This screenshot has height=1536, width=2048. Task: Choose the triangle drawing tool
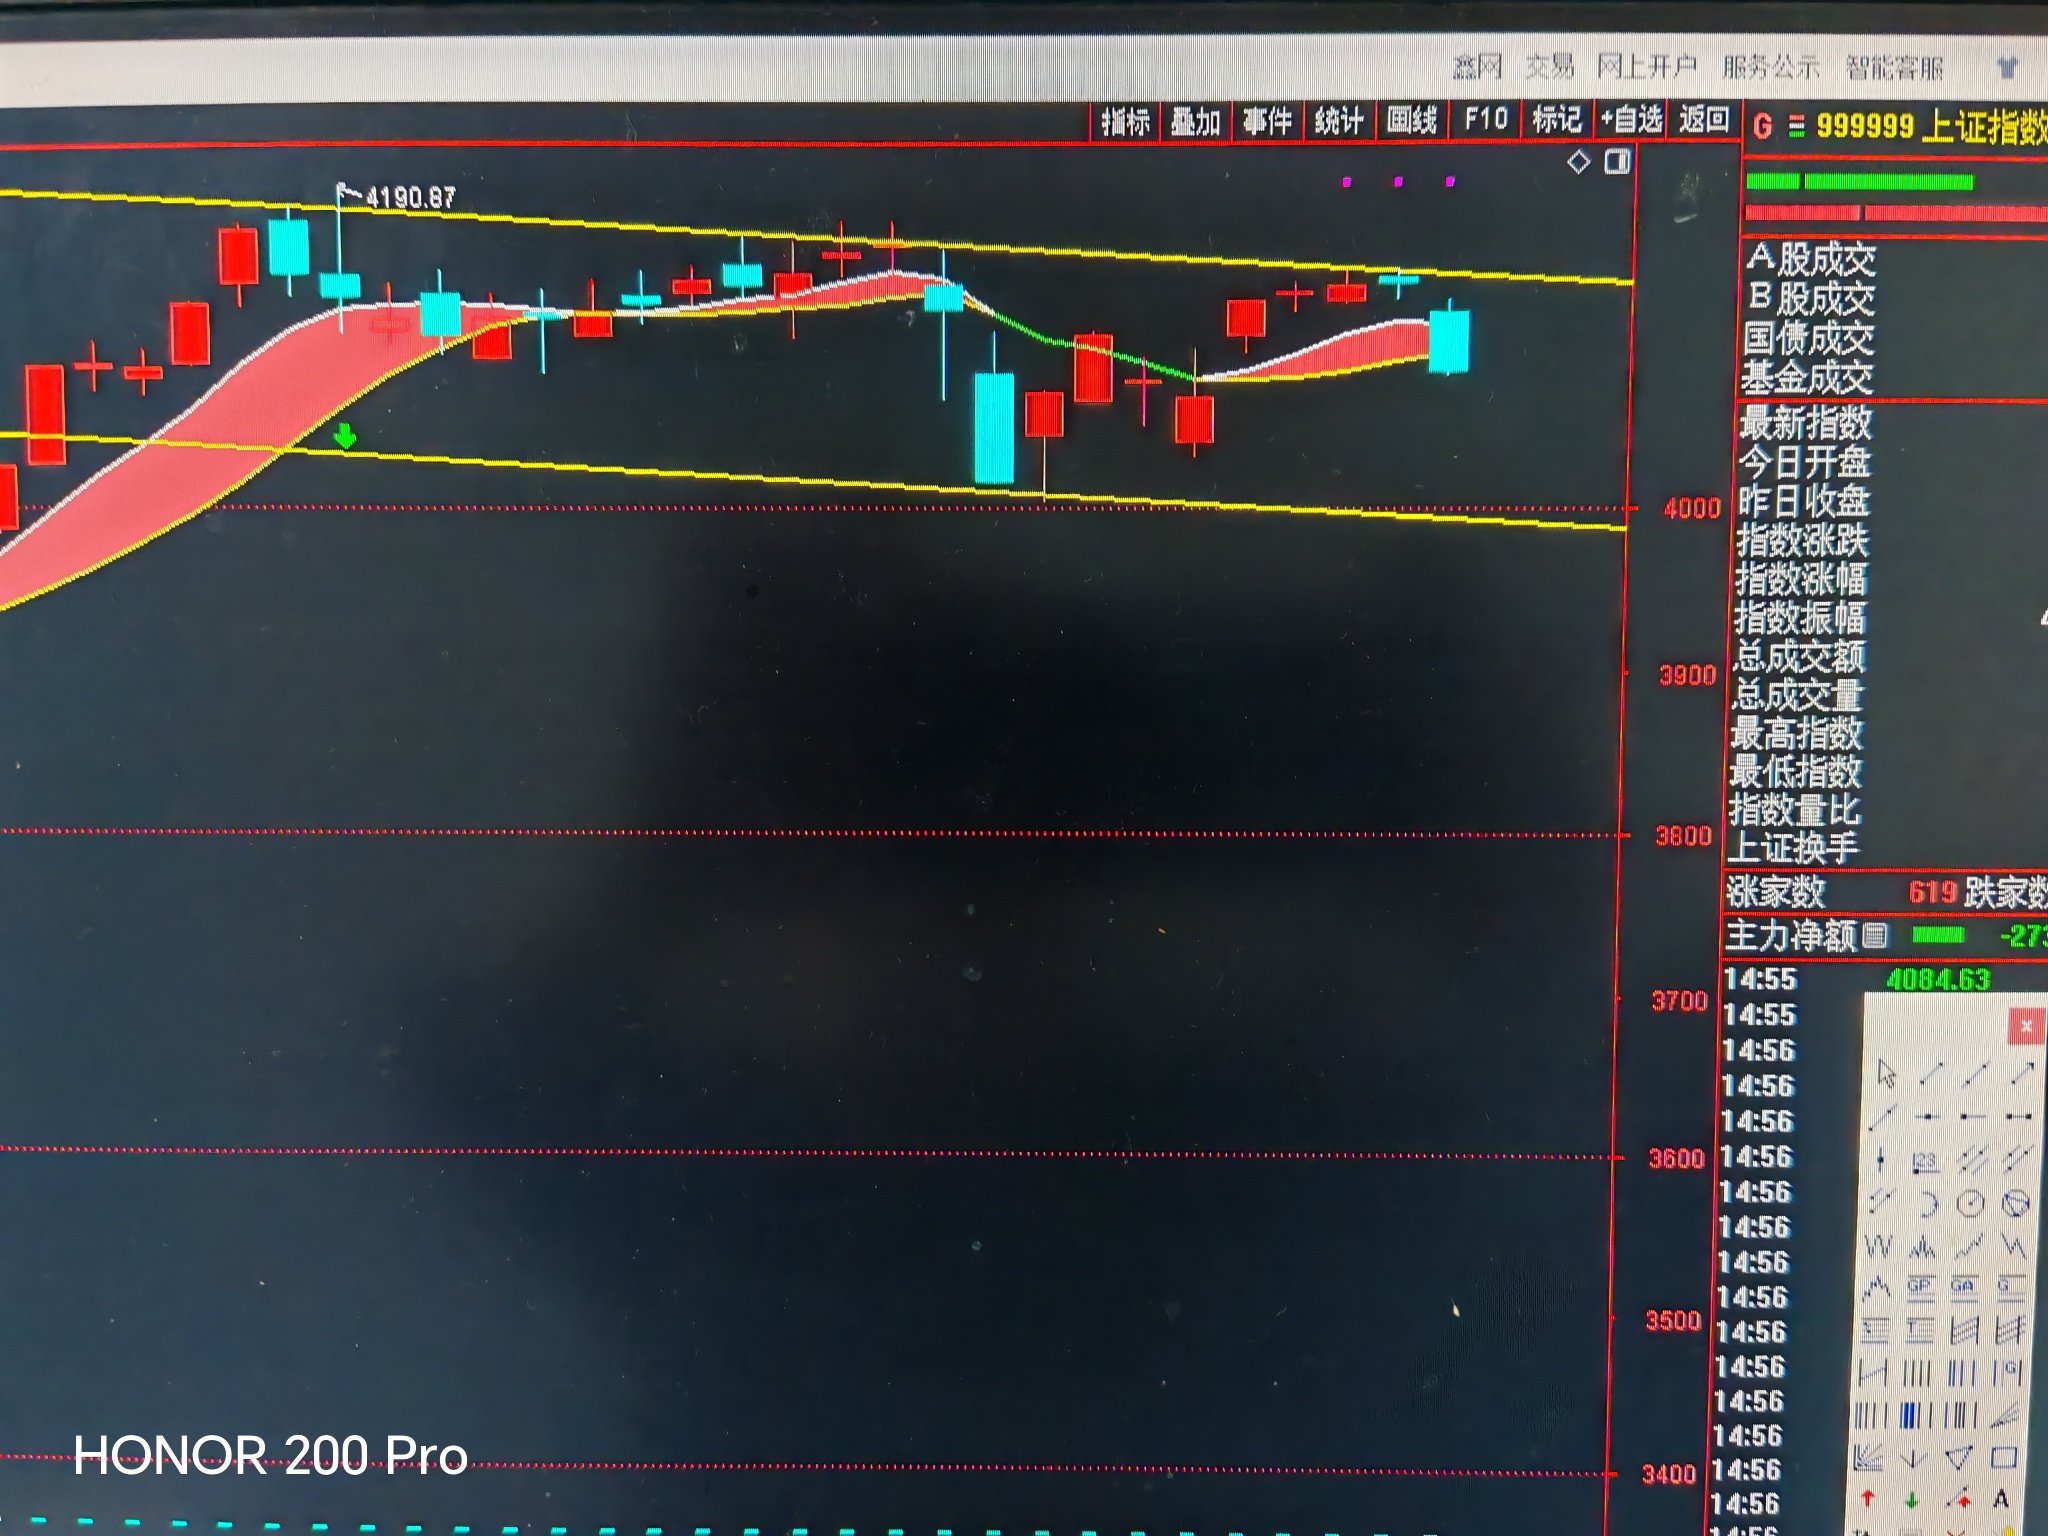[x=1959, y=1459]
